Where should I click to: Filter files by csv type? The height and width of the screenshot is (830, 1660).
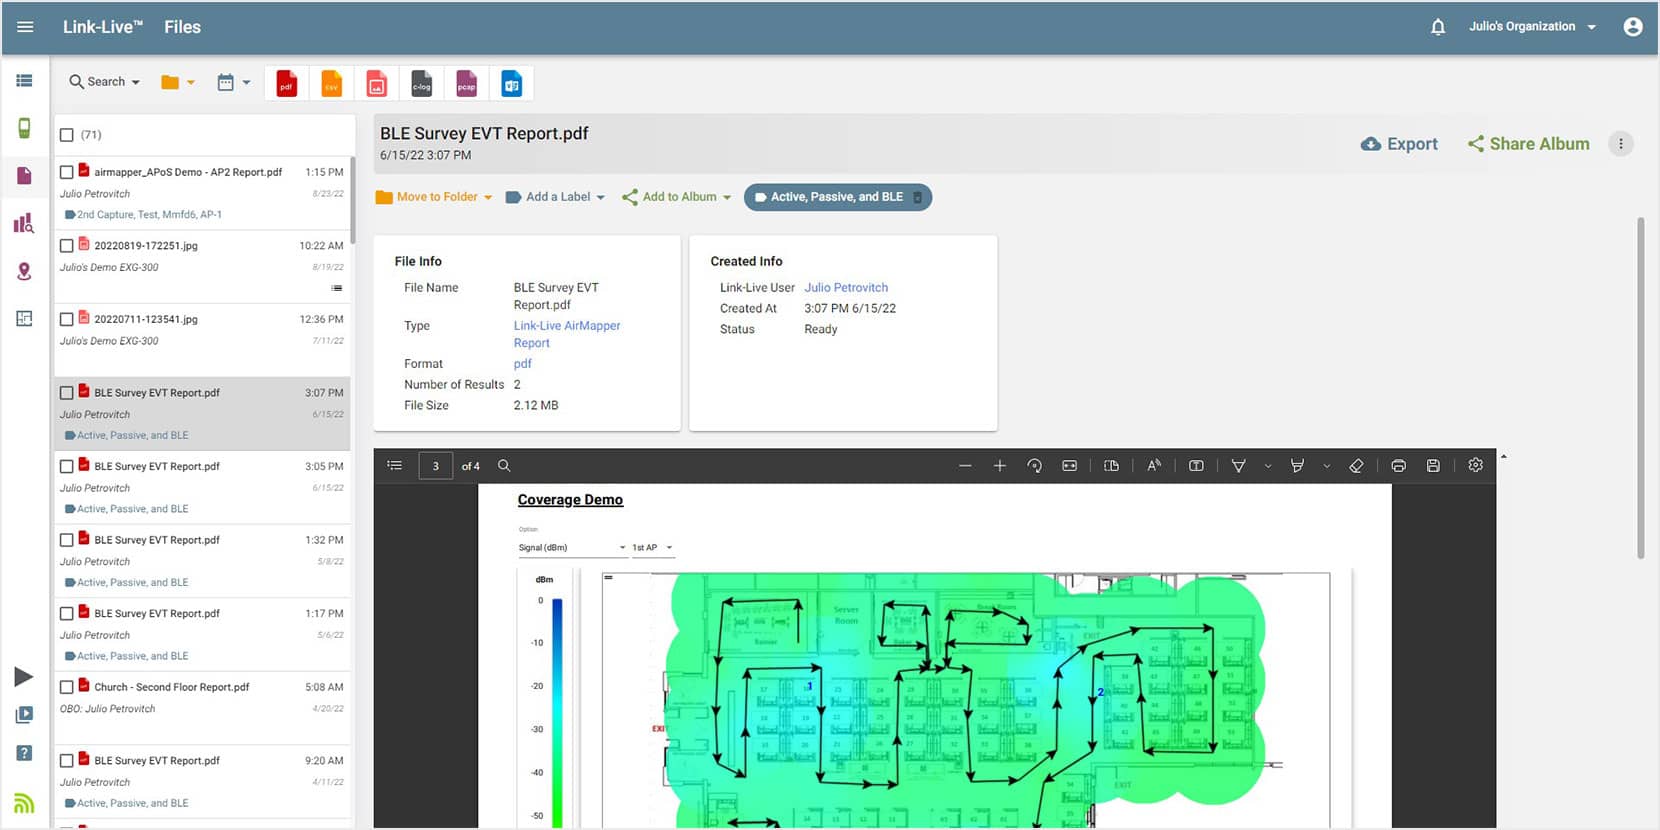pos(331,83)
